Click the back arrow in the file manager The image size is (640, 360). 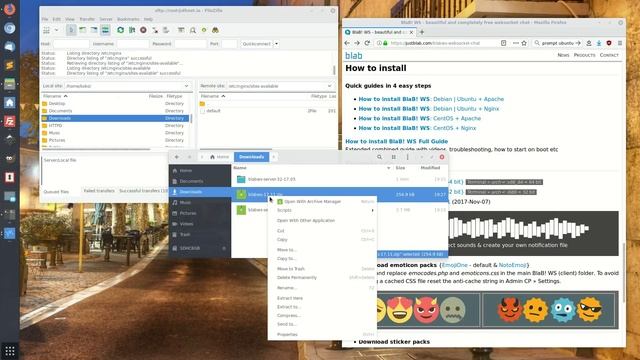point(177,157)
